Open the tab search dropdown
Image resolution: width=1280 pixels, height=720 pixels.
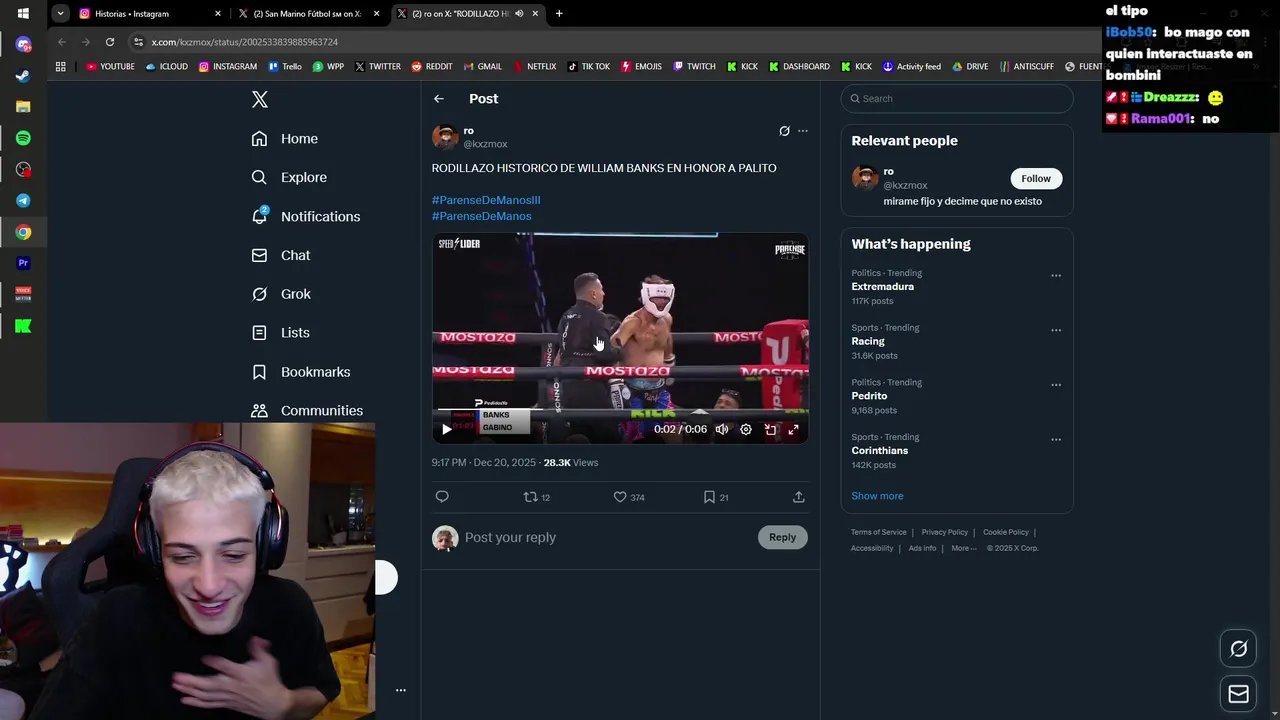60,14
